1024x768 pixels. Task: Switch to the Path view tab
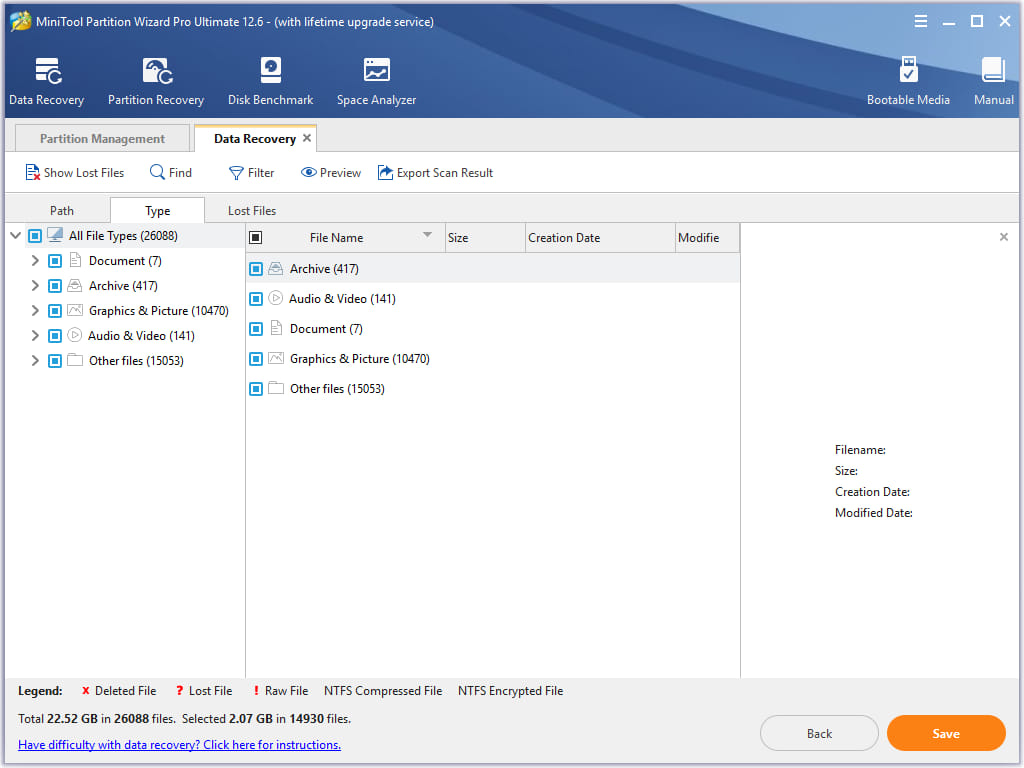[x=61, y=210]
